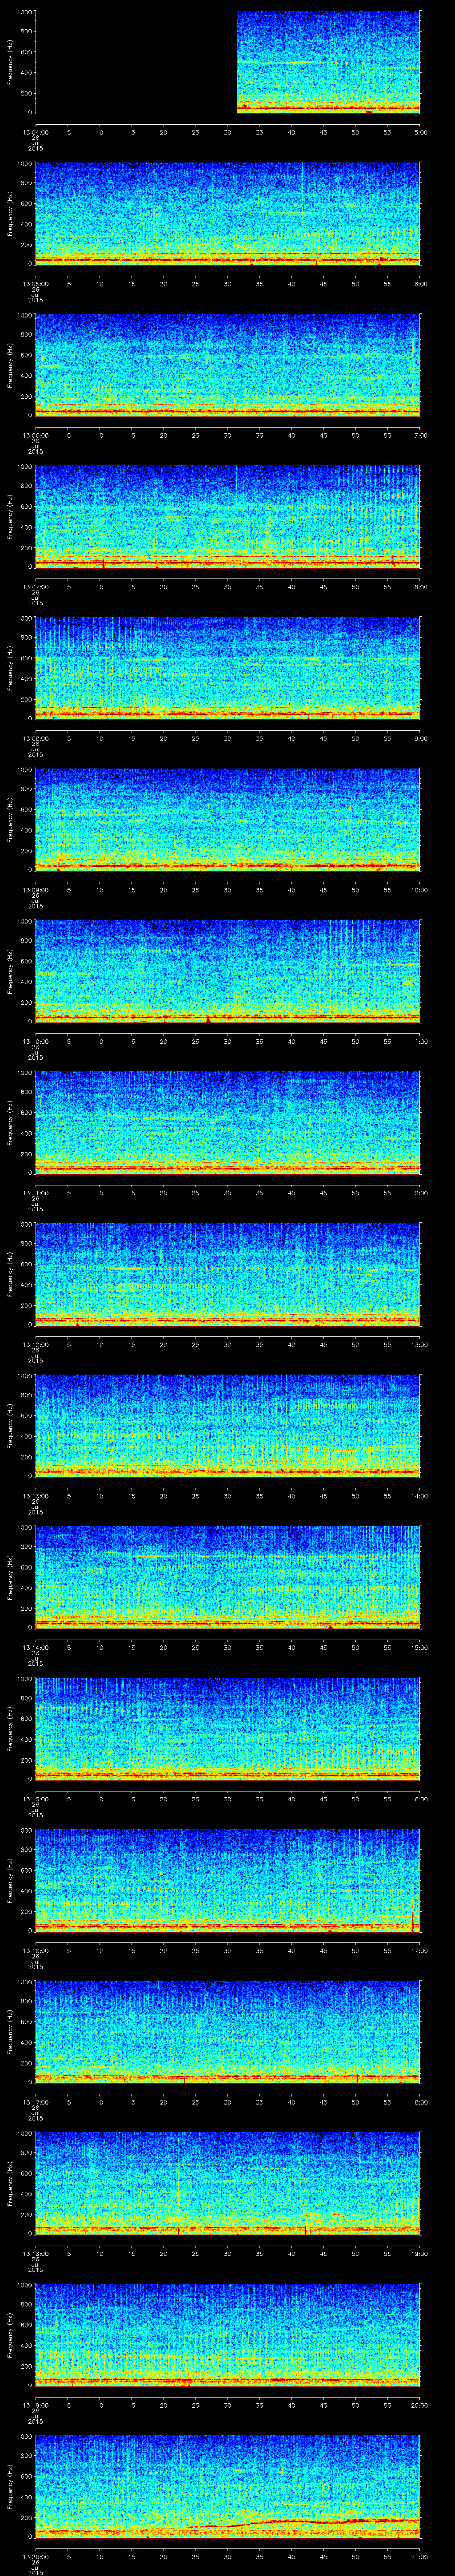
Task: Select the 13:00 end time label
Action: pyautogui.click(x=419, y=1344)
